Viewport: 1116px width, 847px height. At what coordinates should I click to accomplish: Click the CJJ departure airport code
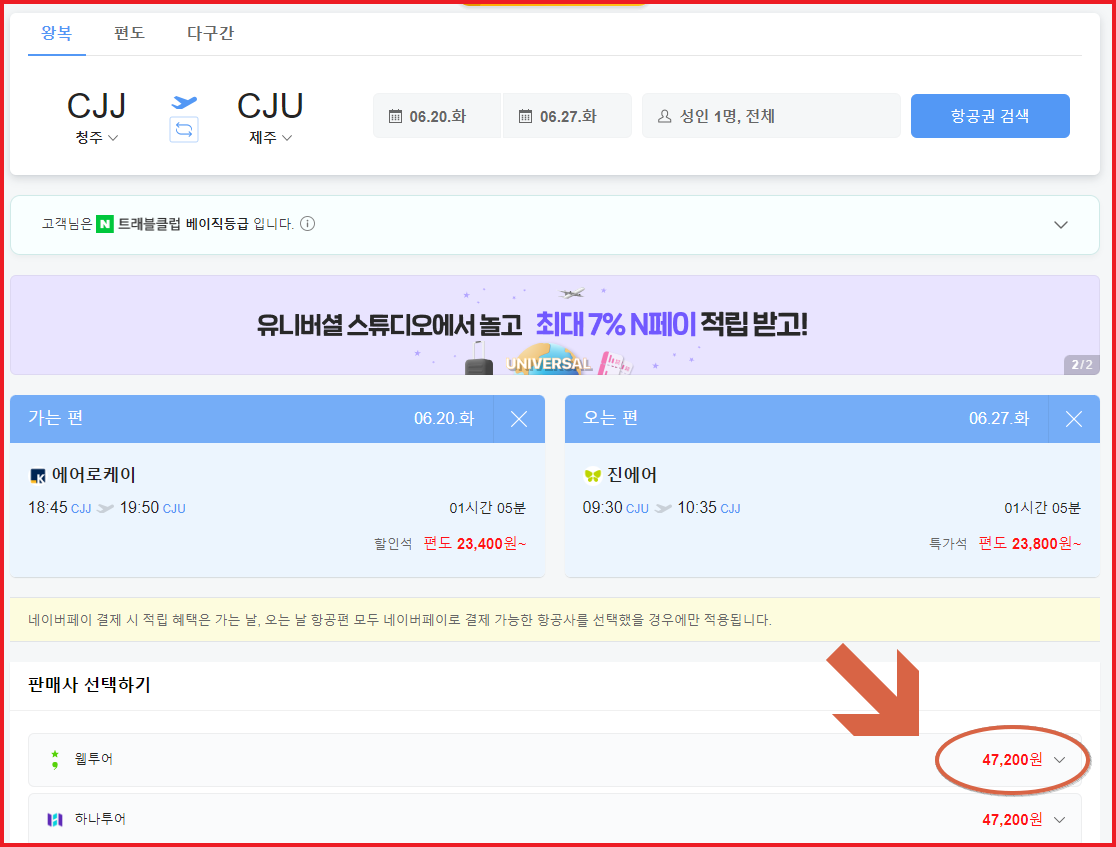(97, 106)
